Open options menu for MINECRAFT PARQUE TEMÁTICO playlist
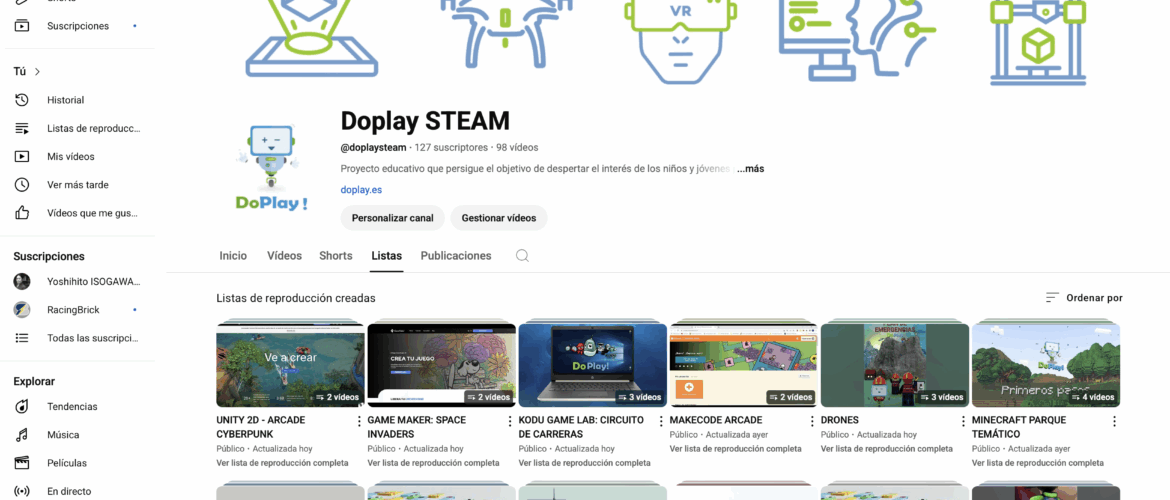The width and height of the screenshot is (1170, 500). click(1115, 421)
